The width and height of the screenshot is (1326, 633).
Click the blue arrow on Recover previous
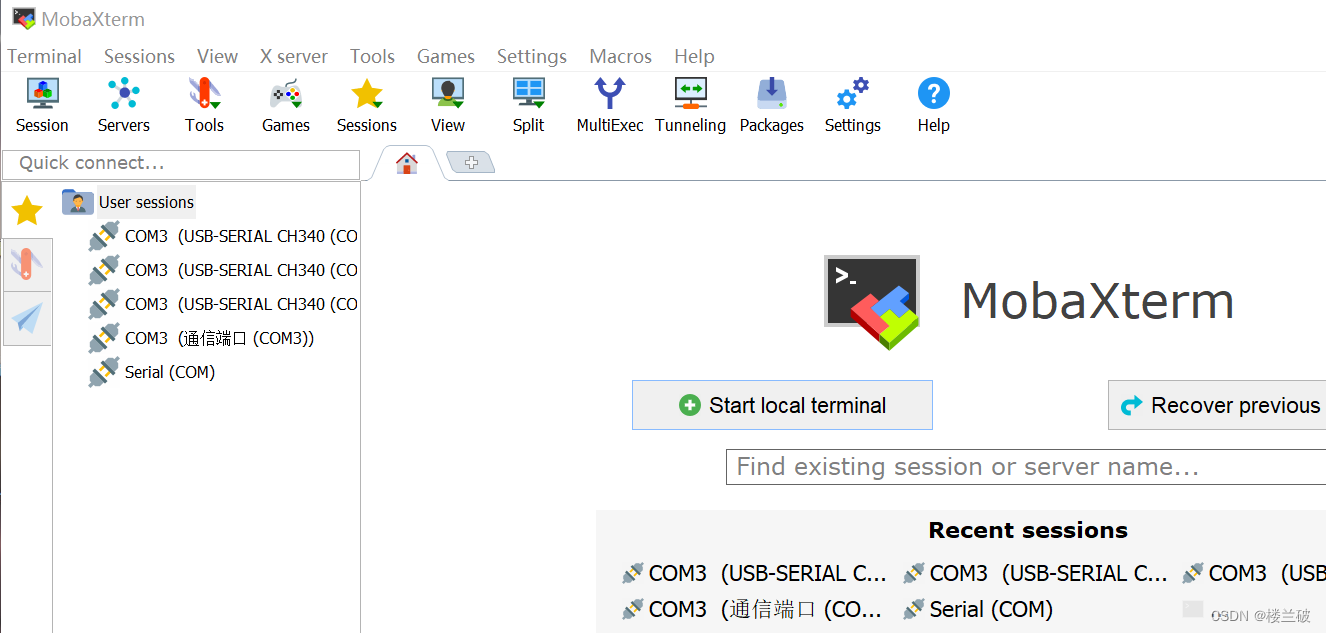pos(1132,405)
